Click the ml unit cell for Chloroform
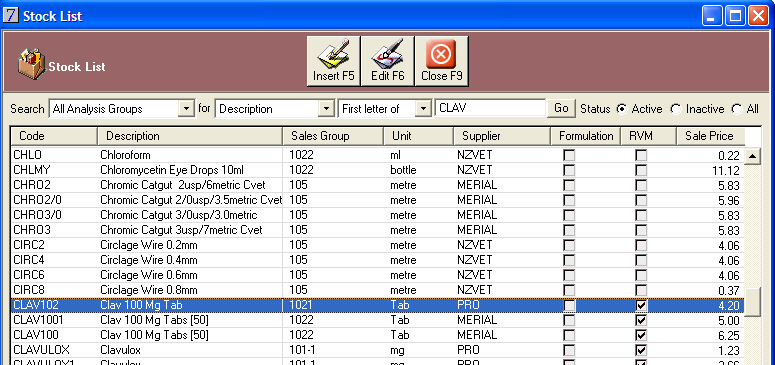Viewport: 775px width, 365px height. (x=419, y=155)
